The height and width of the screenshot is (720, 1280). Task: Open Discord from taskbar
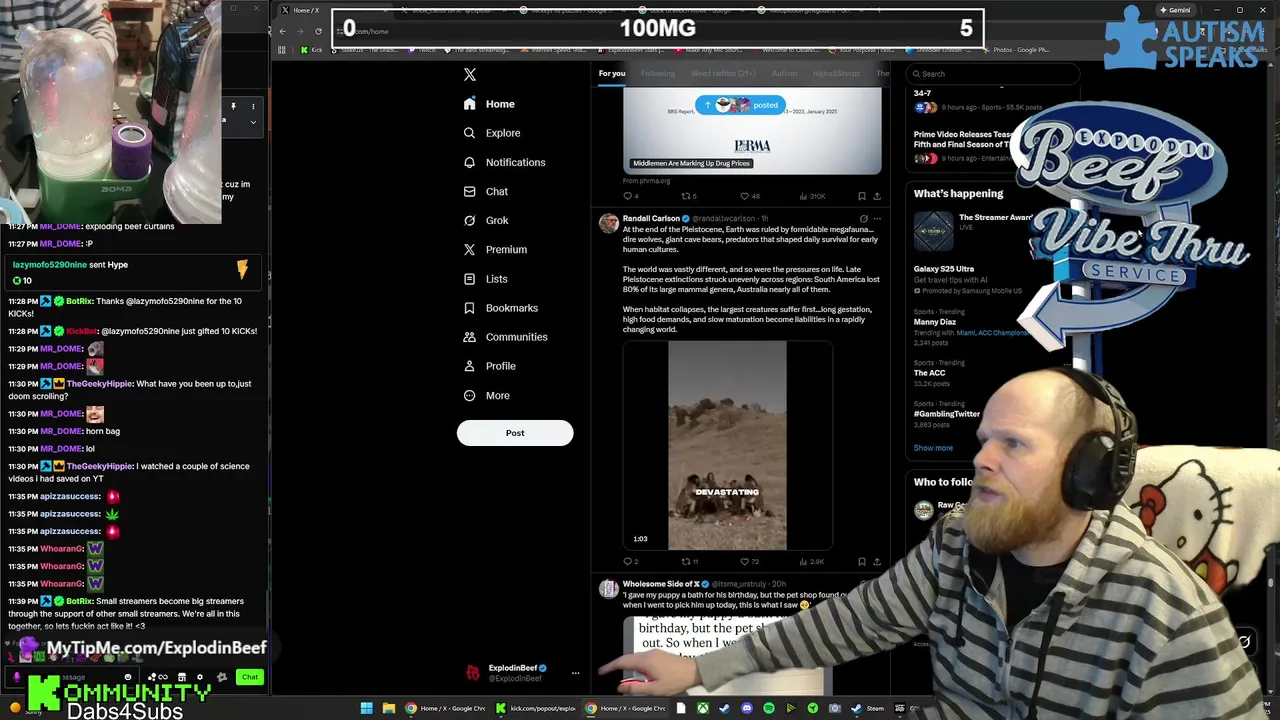pos(746,708)
